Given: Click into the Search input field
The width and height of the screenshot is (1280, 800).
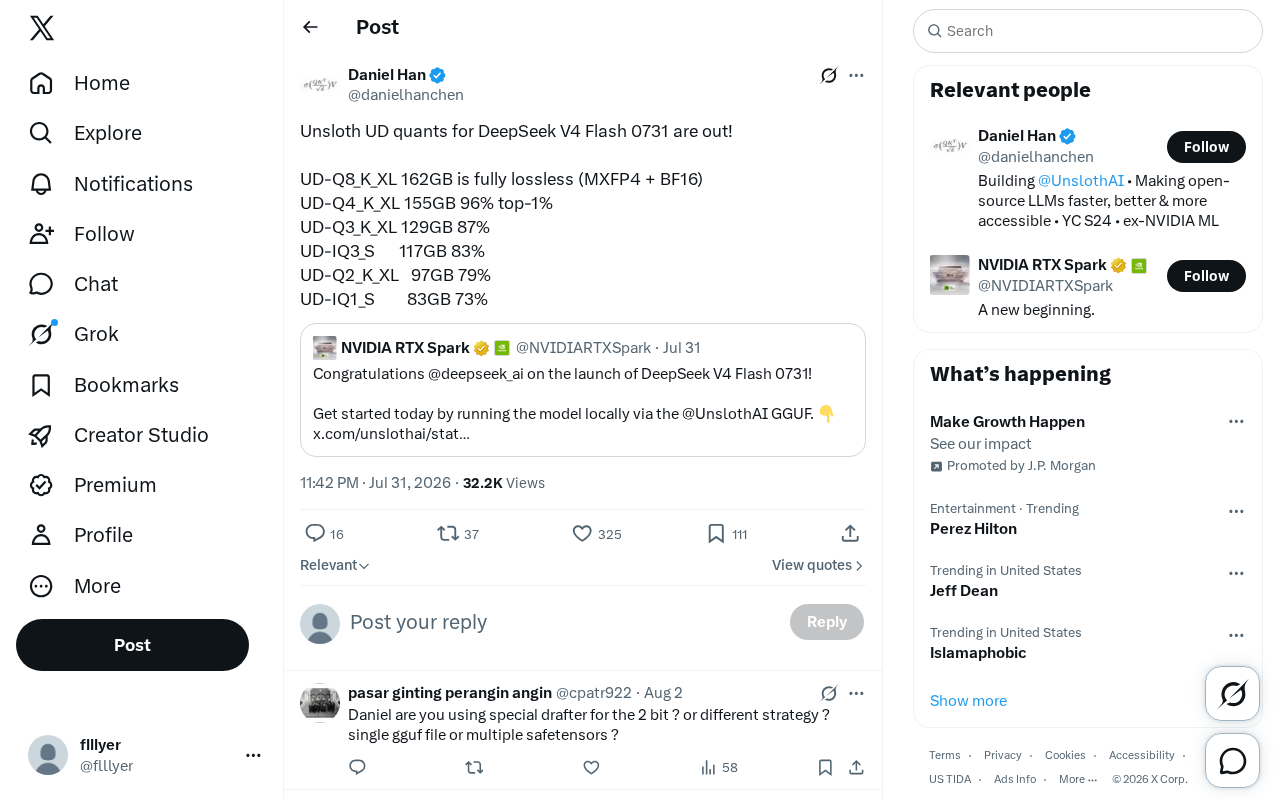Looking at the screenshot, I should click(x=1088, y=31).
